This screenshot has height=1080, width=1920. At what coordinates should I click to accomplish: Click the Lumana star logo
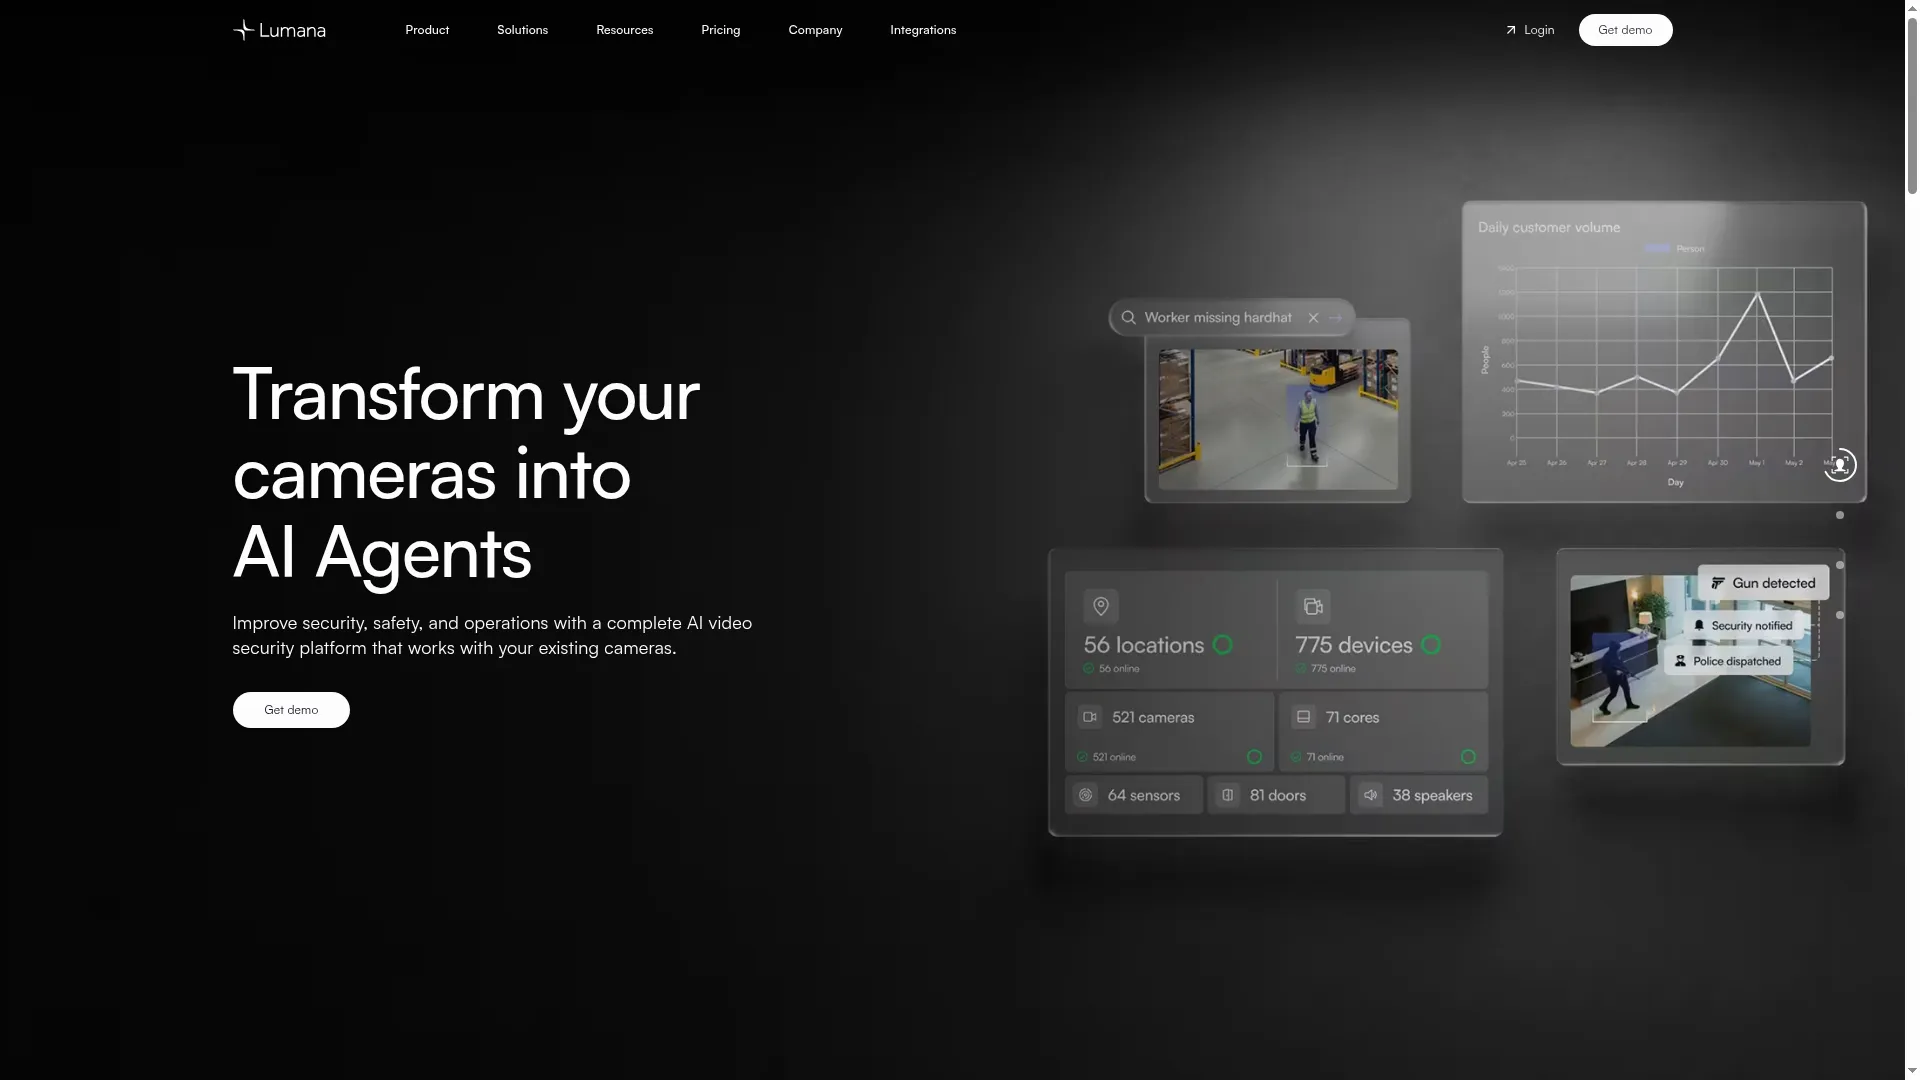click(x=243, y=30)
